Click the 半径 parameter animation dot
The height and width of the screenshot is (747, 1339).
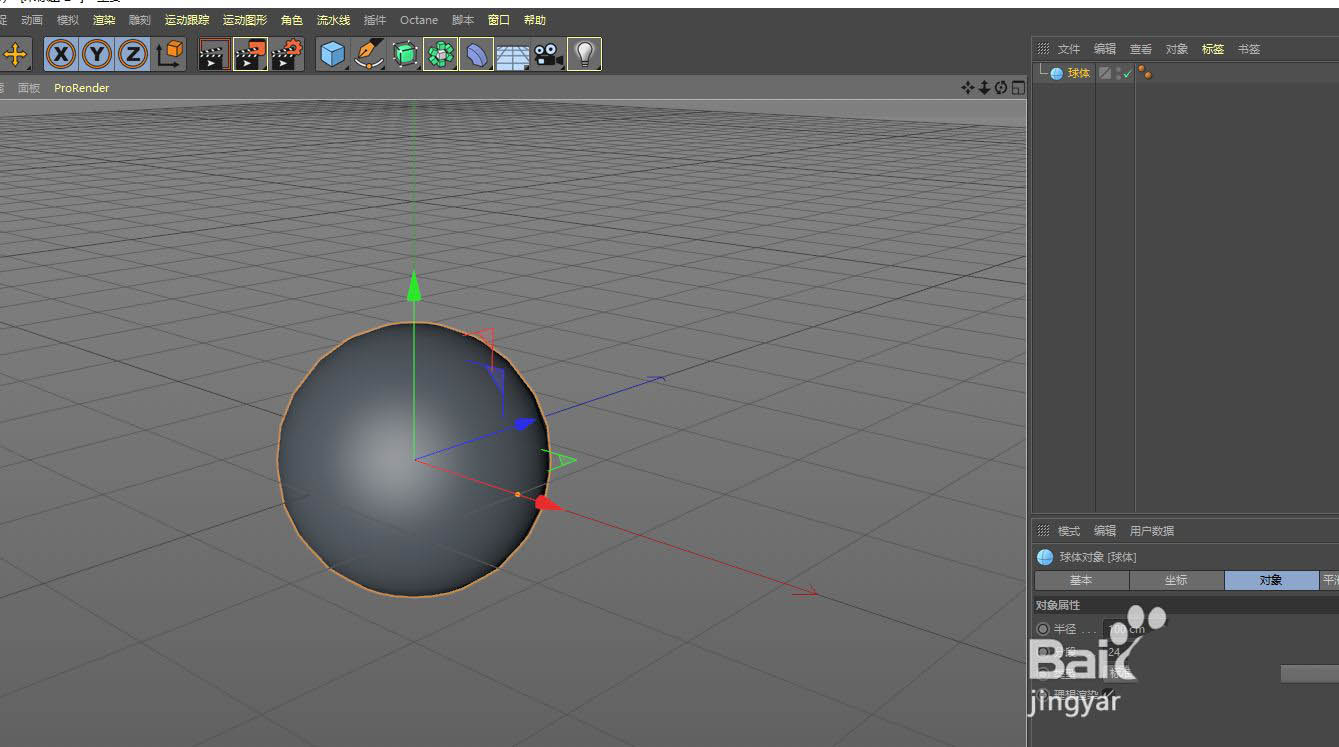[1043, 629]
